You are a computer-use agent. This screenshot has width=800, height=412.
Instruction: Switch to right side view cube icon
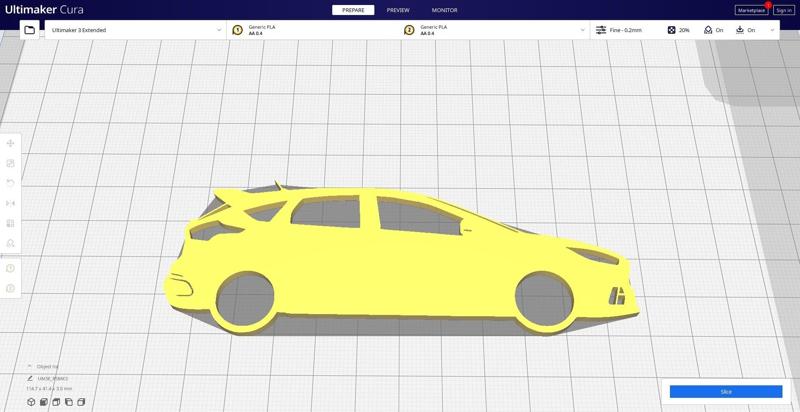point(81,402)
